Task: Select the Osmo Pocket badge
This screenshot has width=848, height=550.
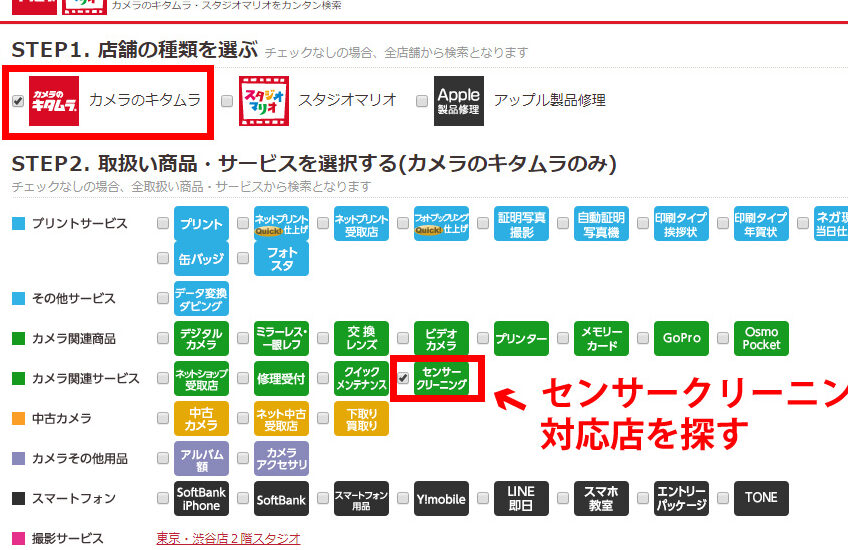Action: [761, 338]
